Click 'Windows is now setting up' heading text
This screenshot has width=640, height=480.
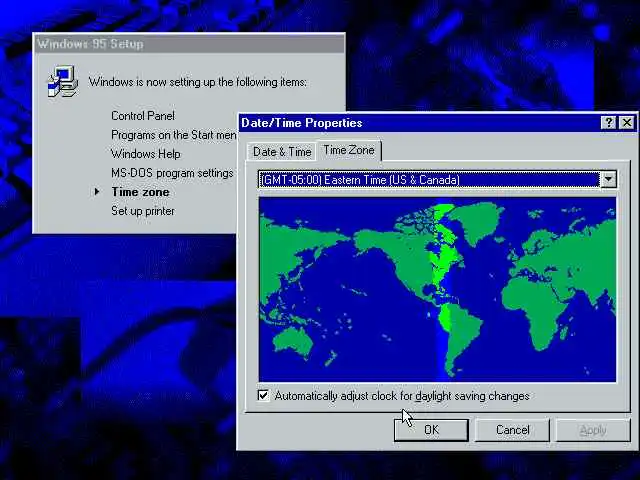pos(198,82)
